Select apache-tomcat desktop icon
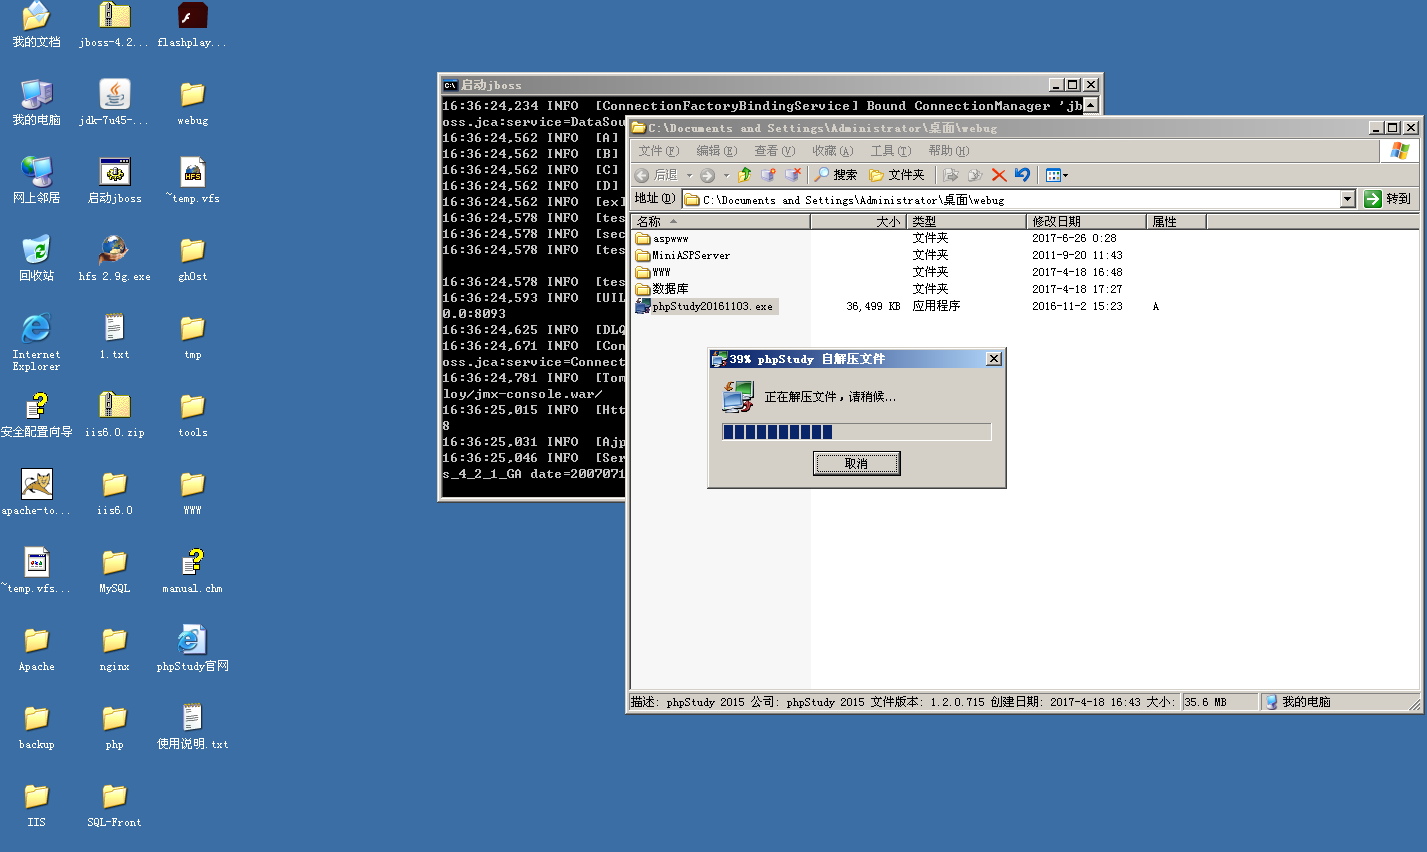1427x852 pixels. point(36,493)
